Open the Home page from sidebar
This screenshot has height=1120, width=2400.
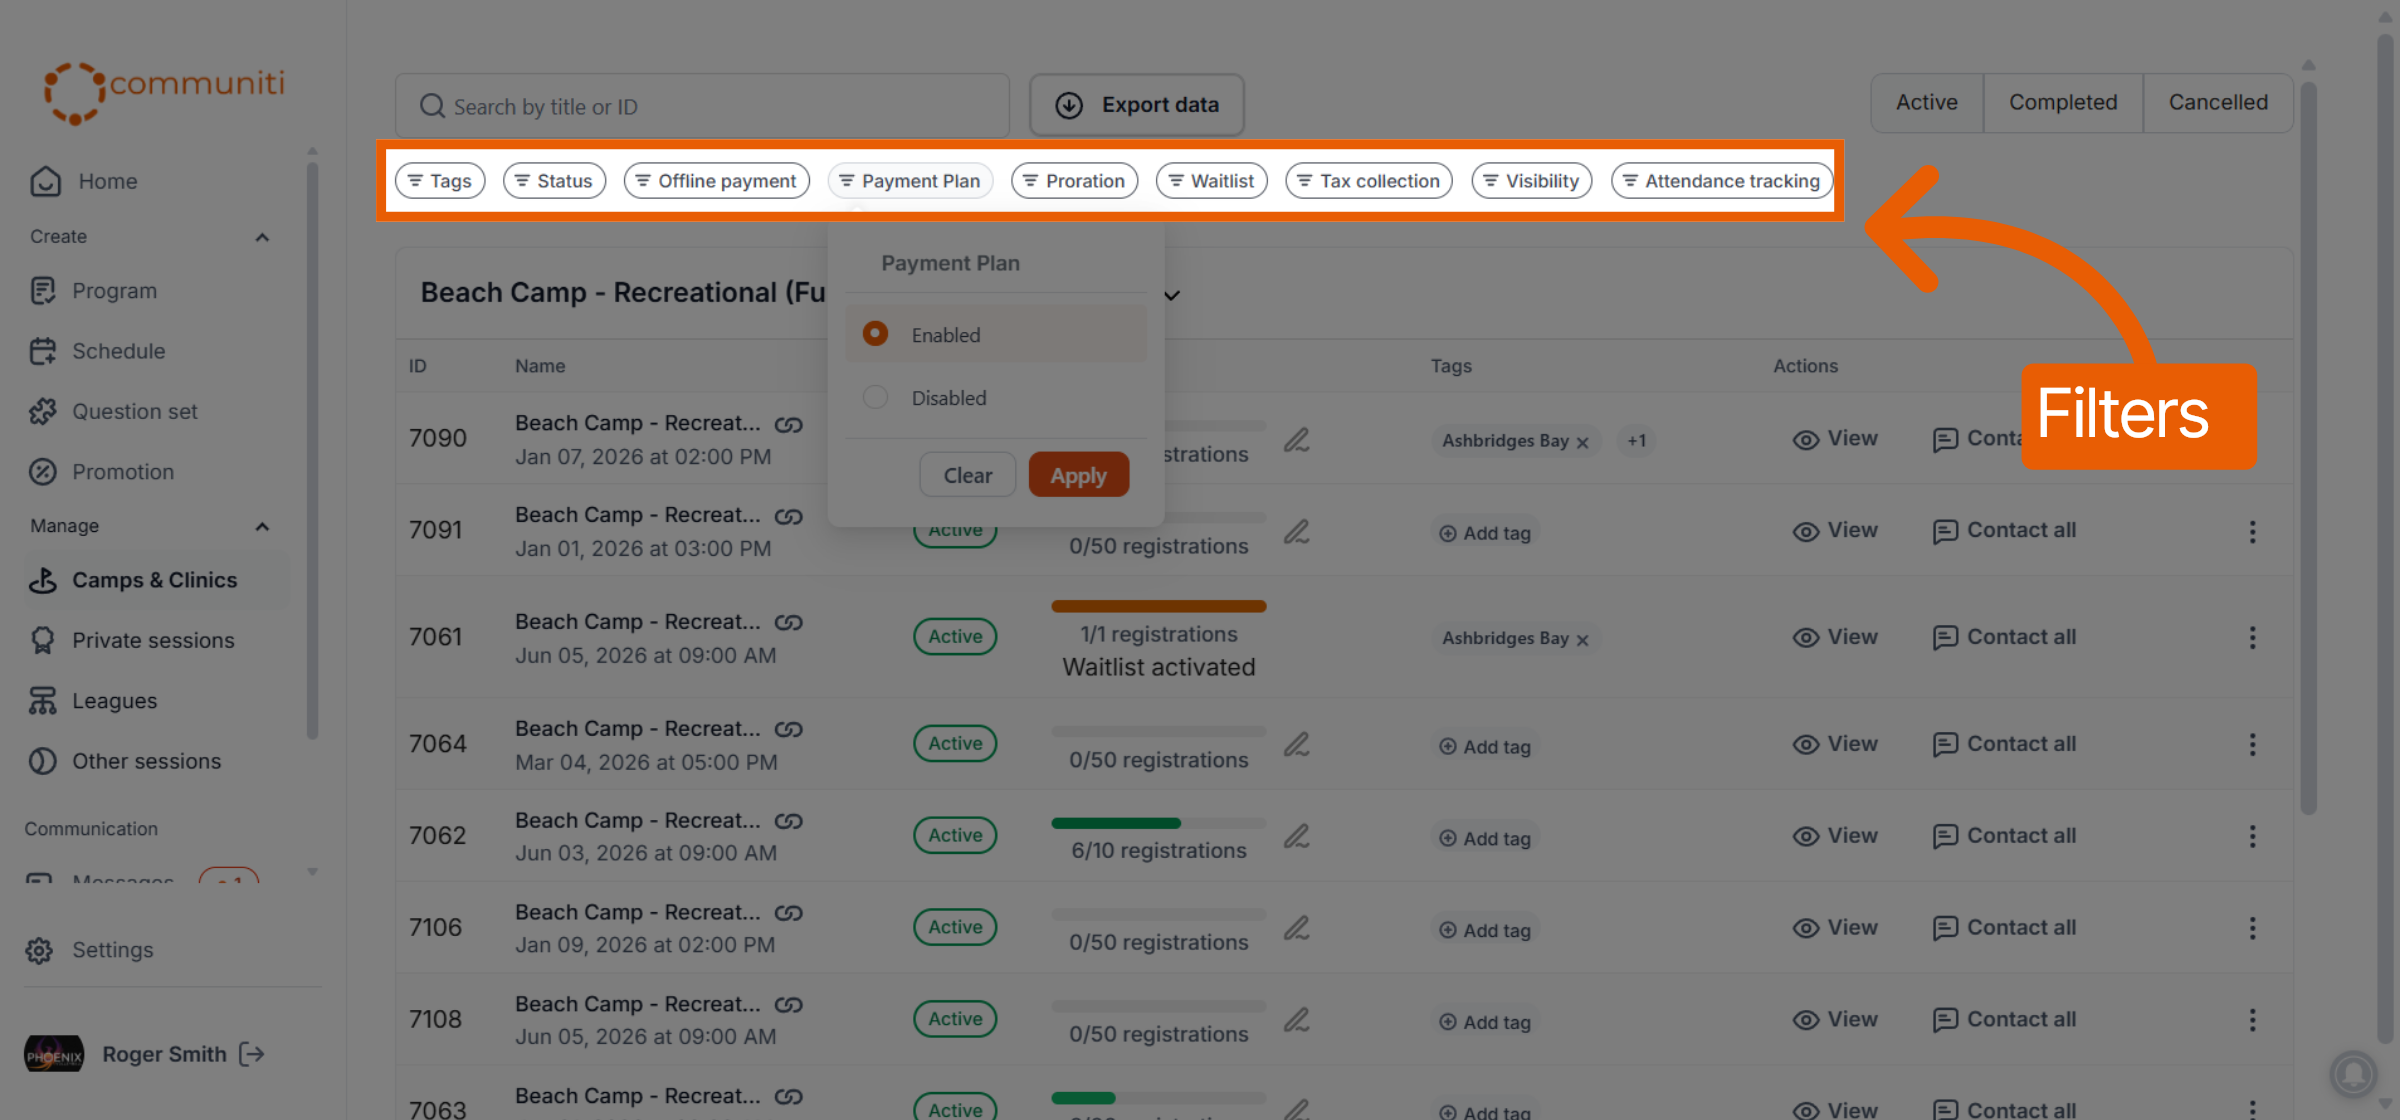(x=84, y=181)
